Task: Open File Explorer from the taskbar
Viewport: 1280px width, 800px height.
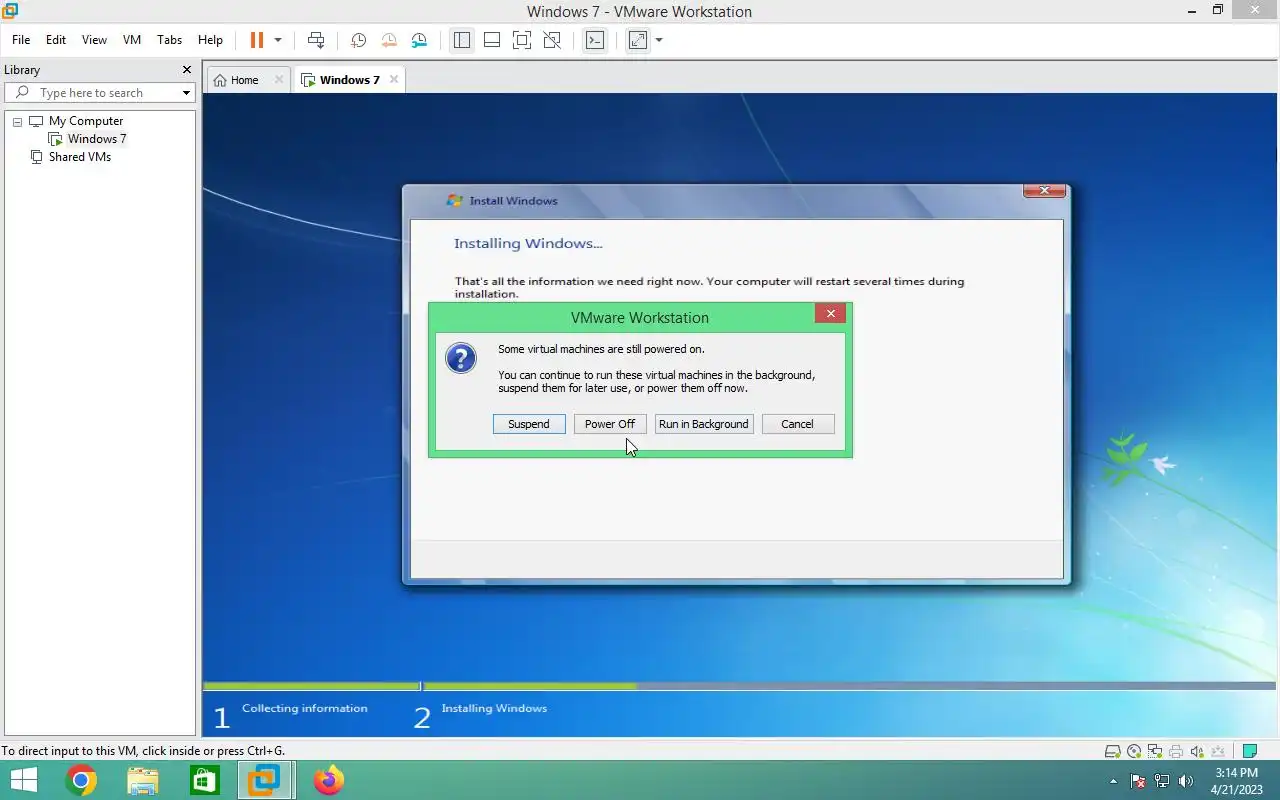Action: (143, 780)
